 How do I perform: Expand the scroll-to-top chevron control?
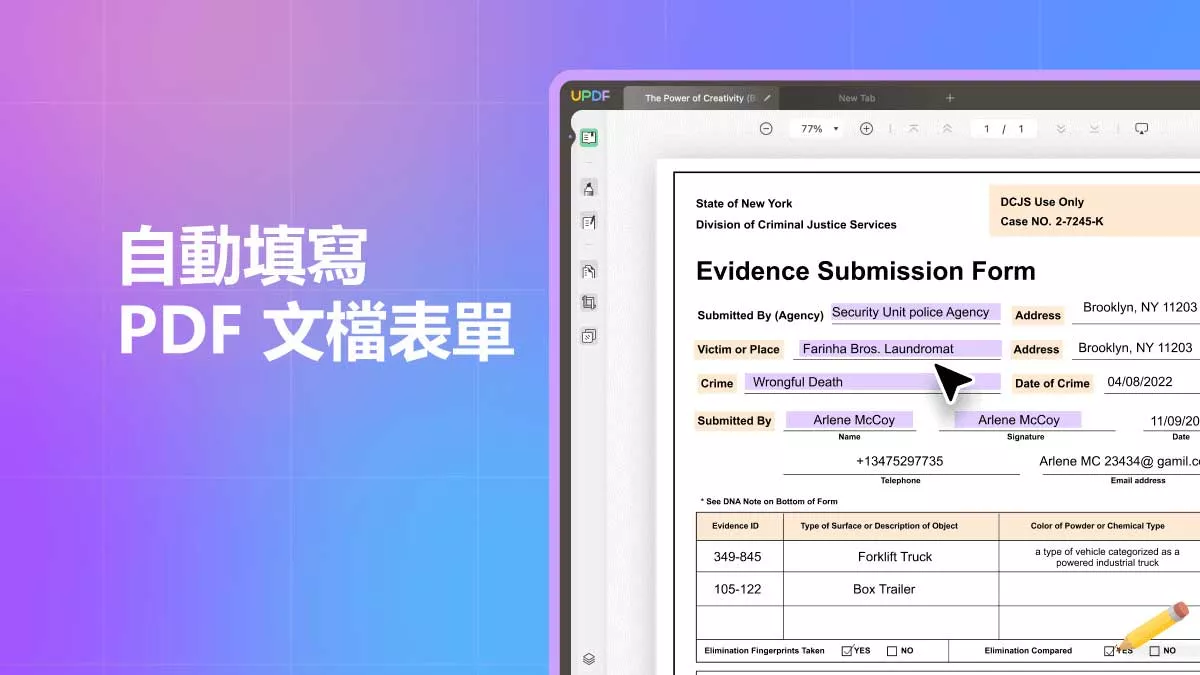[x=913, y=128]
